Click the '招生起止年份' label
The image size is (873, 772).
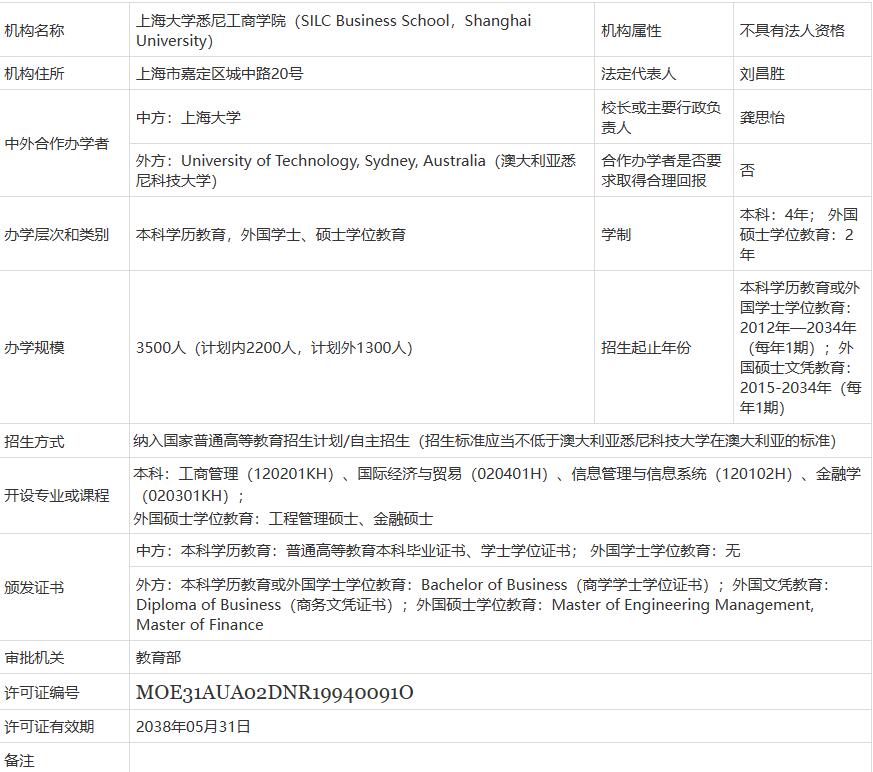[646, 347]
